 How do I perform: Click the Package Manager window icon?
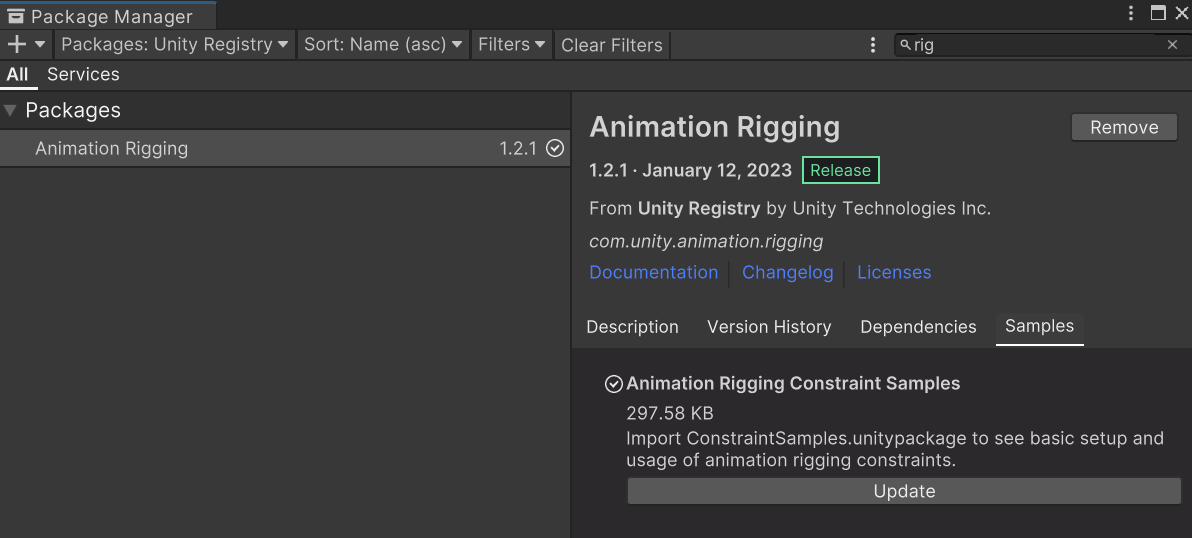coord(15,16)
